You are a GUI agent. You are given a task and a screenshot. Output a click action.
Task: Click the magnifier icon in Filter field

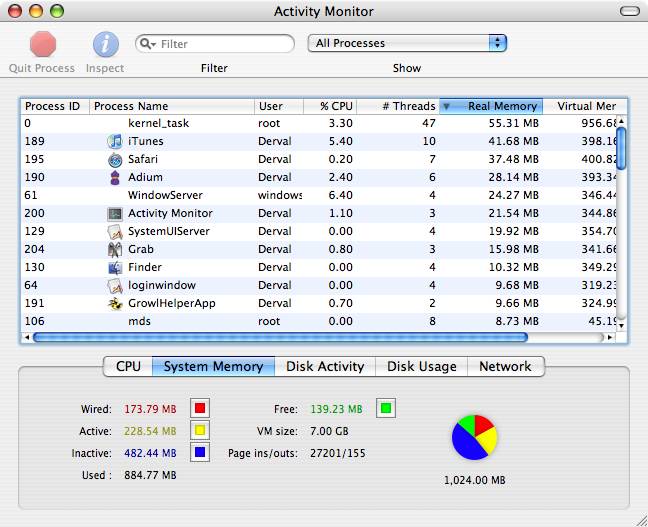click(146, 43)
